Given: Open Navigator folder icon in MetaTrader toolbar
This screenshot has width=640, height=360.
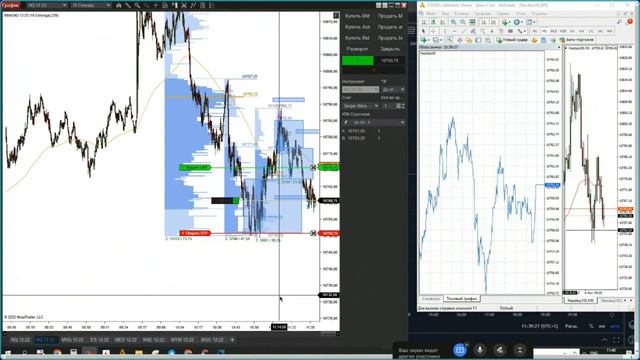Looking at the screenshot, I should 469,40.
